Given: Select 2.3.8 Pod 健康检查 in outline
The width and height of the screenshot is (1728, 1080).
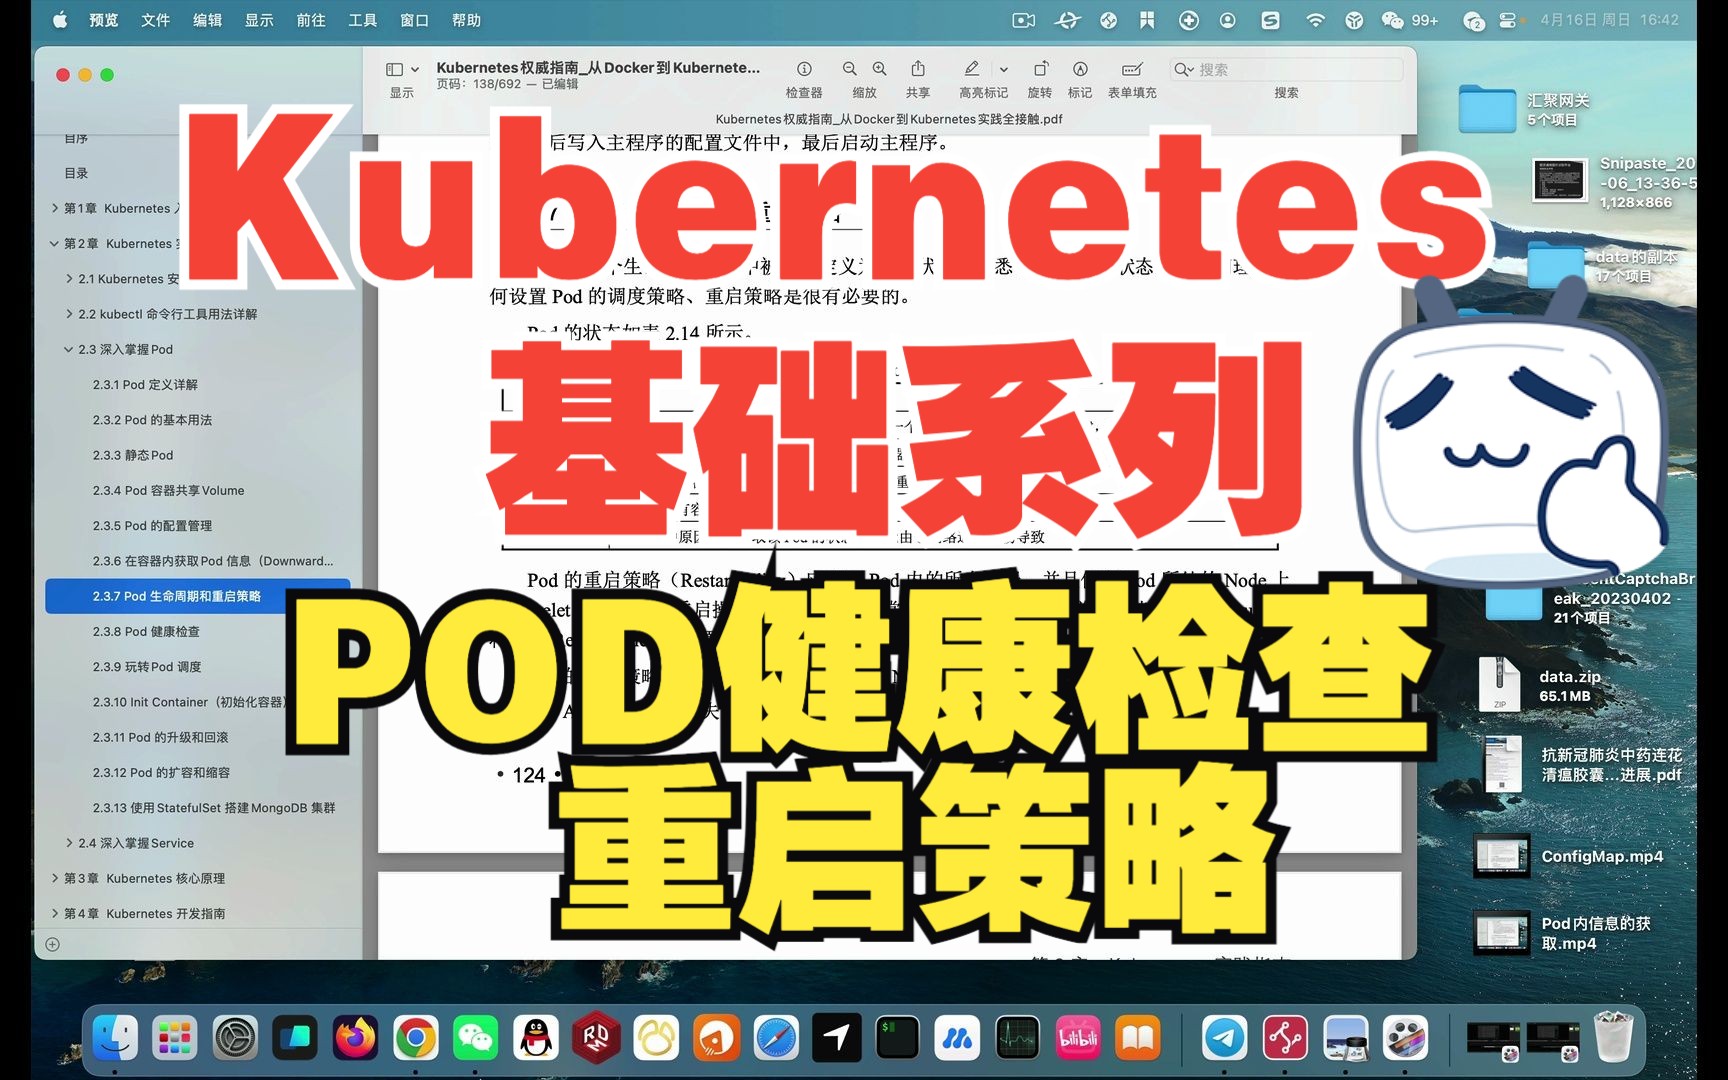Looking at the screenshot, I should pos(146,631).
